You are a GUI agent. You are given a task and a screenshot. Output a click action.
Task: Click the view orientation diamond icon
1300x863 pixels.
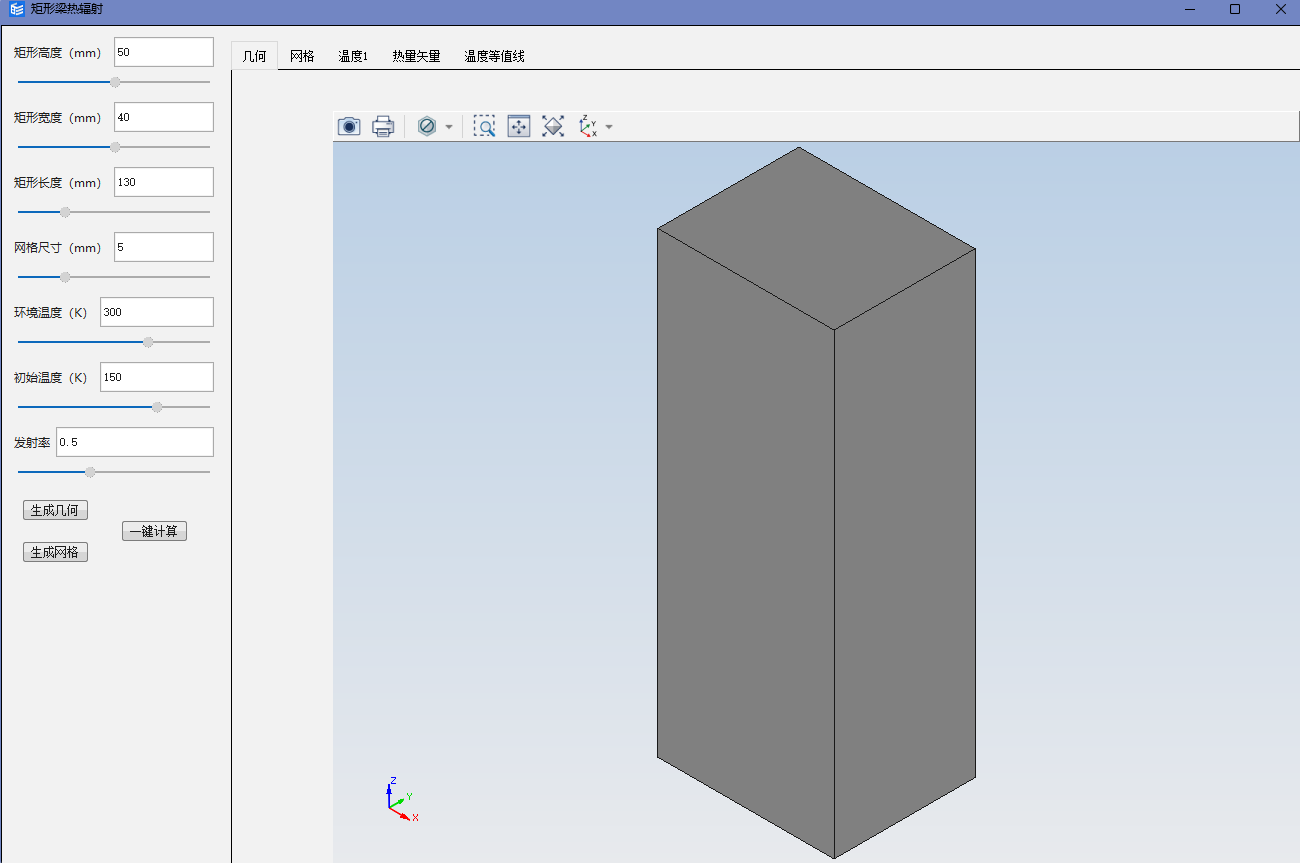553,126
